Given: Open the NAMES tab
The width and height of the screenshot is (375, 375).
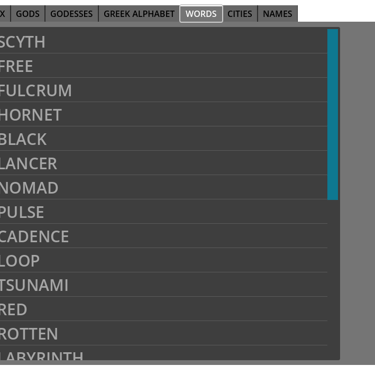Looking at the screenshot, I should 277,14.
